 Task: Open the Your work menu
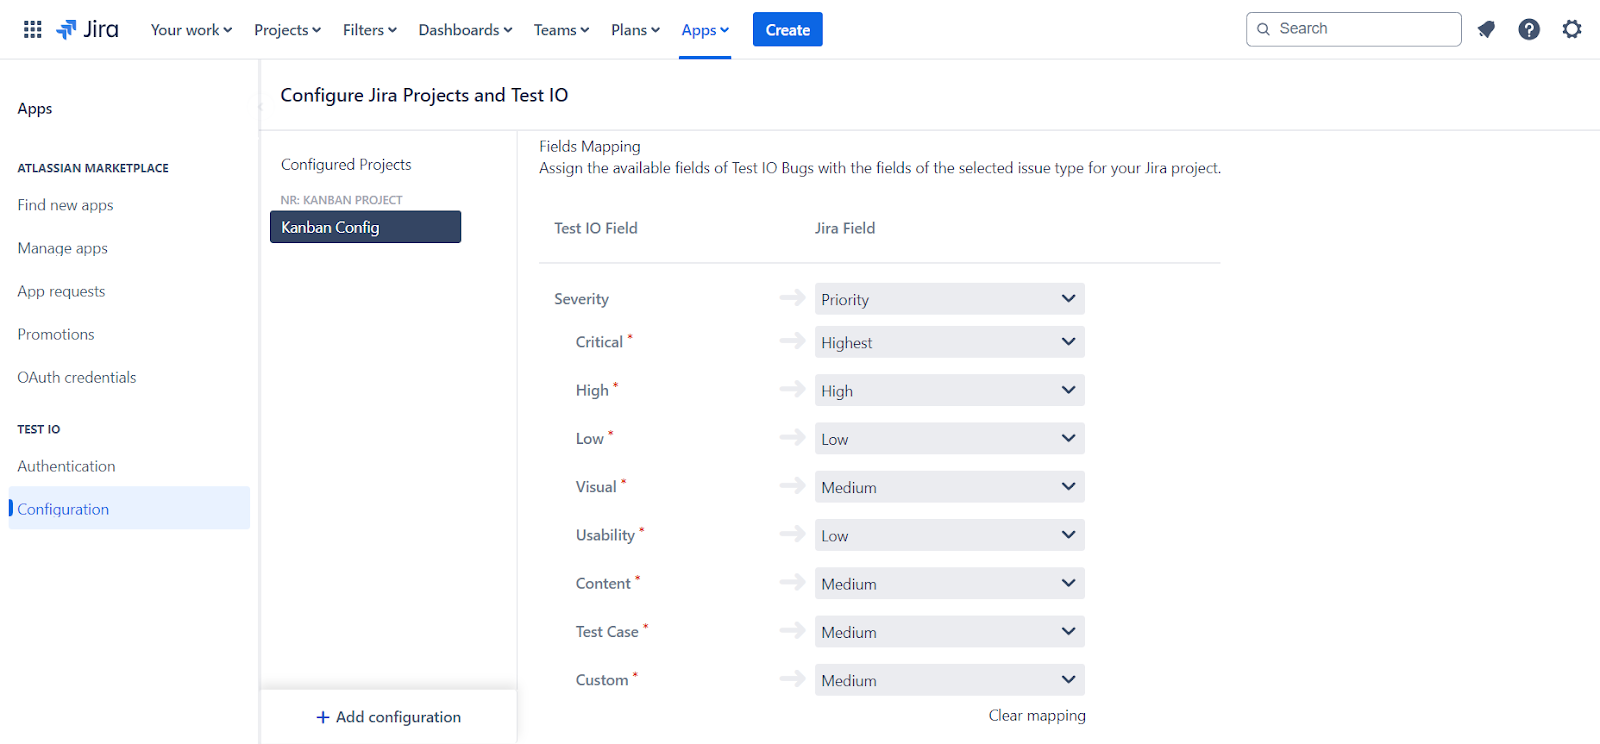[x=192, y=30]
